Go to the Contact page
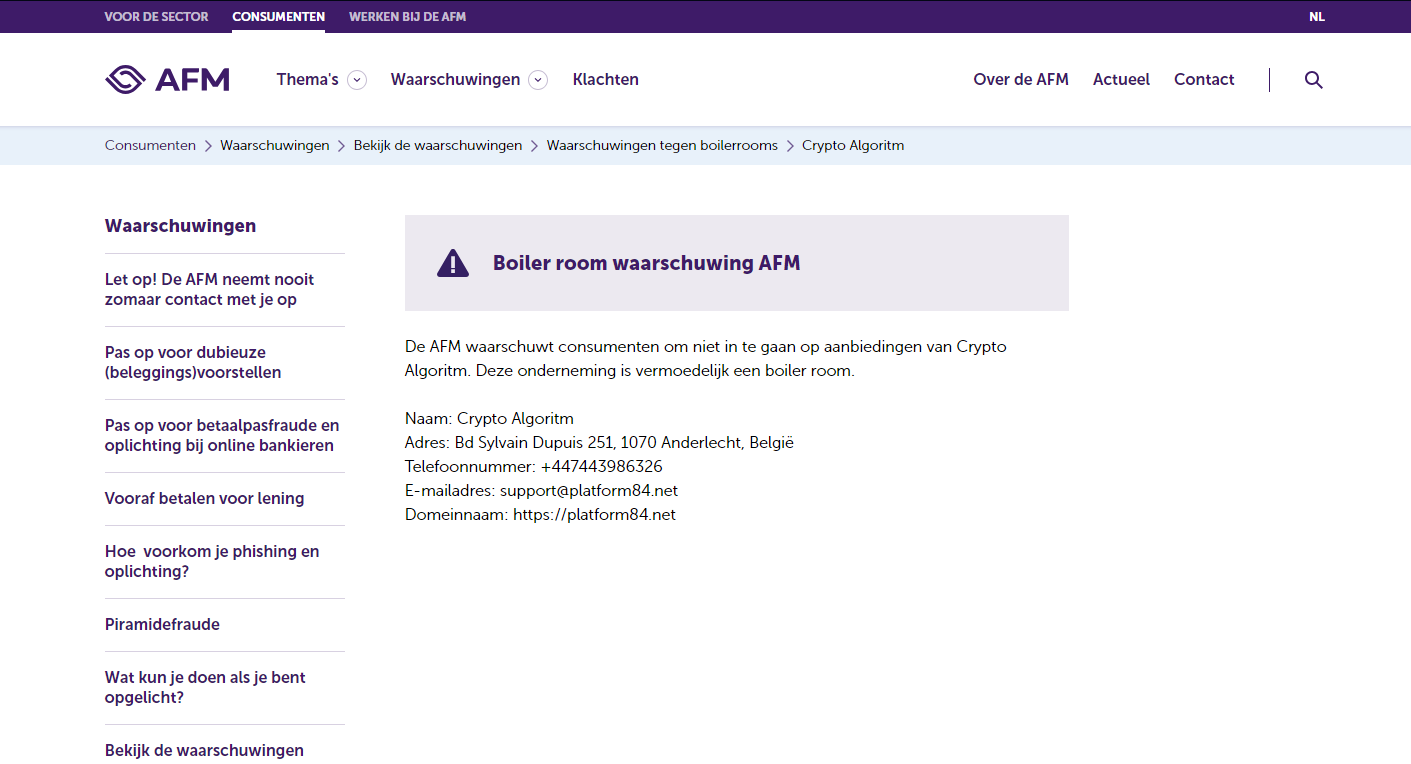Image resolution: width=1411 pixels, height=764 pixels. (x=1204, y=80)
